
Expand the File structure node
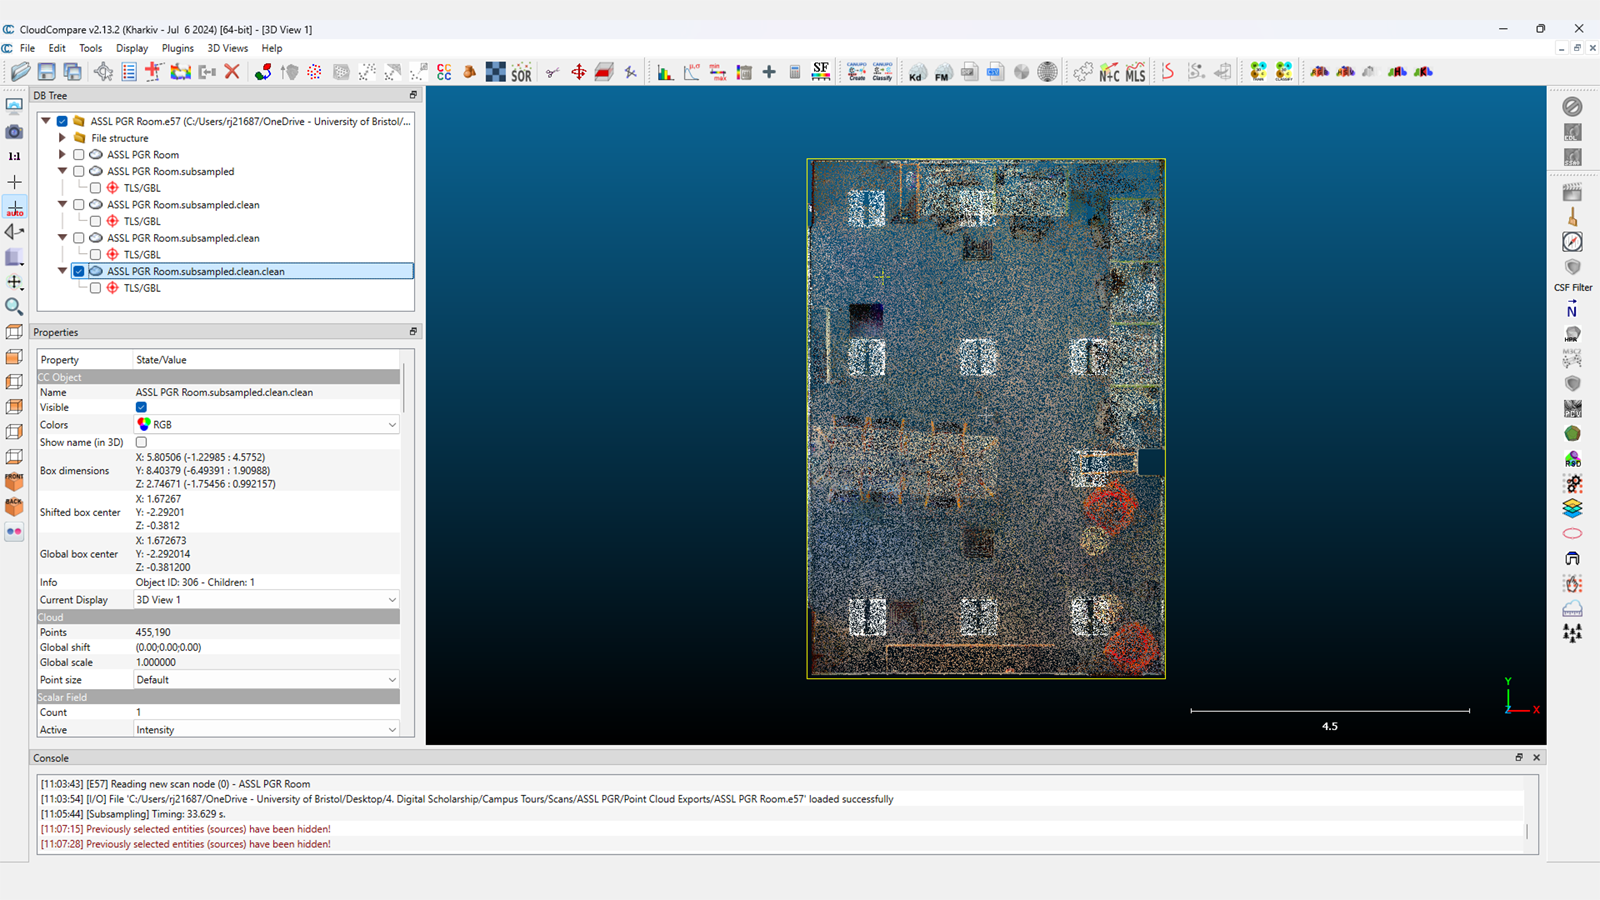(62, 138)
